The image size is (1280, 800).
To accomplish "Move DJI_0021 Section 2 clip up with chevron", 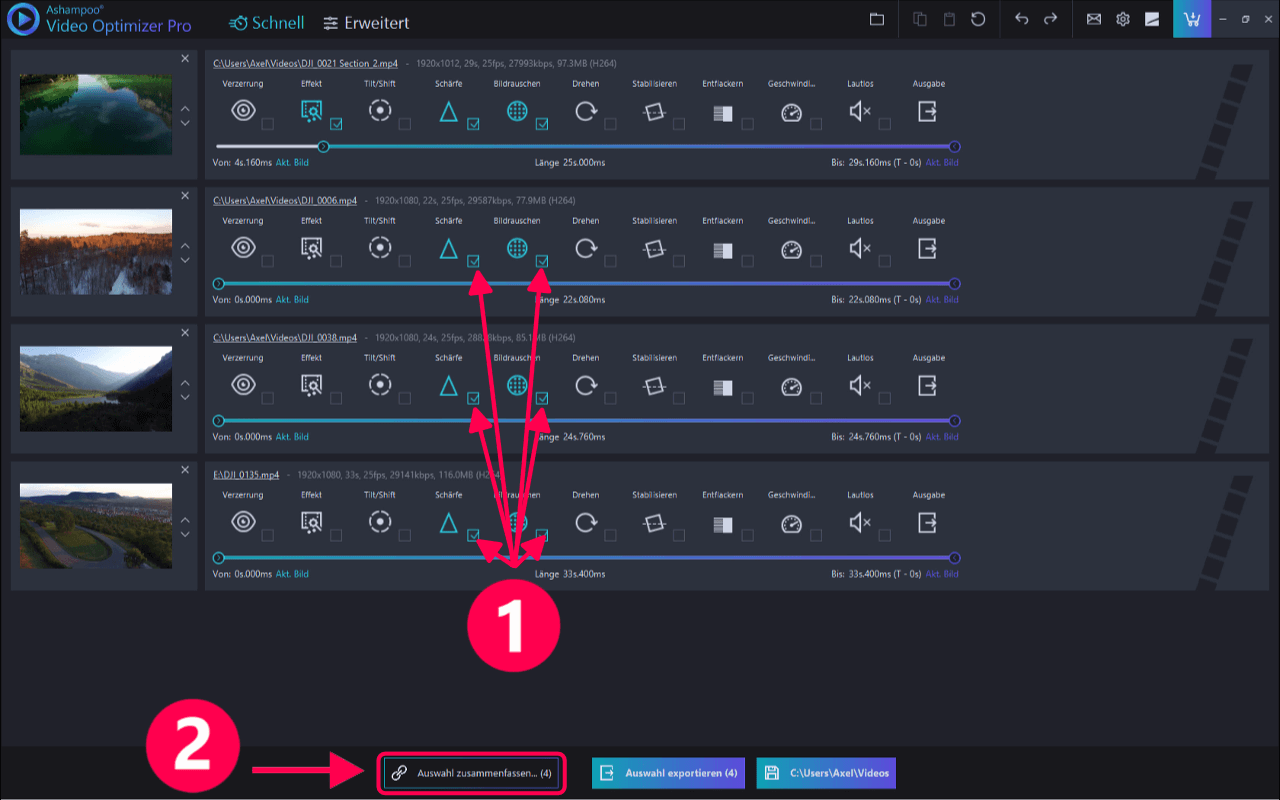I will (185, 108).
